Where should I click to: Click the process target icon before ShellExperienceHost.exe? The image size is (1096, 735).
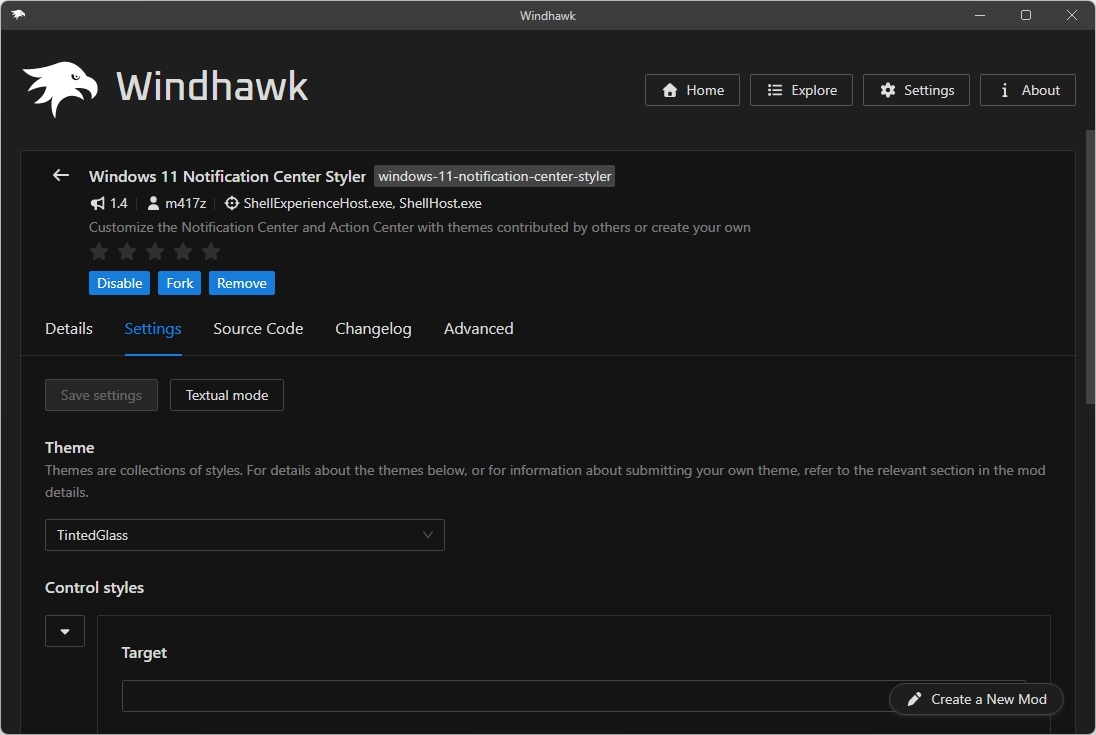click(x=231, y=203)
